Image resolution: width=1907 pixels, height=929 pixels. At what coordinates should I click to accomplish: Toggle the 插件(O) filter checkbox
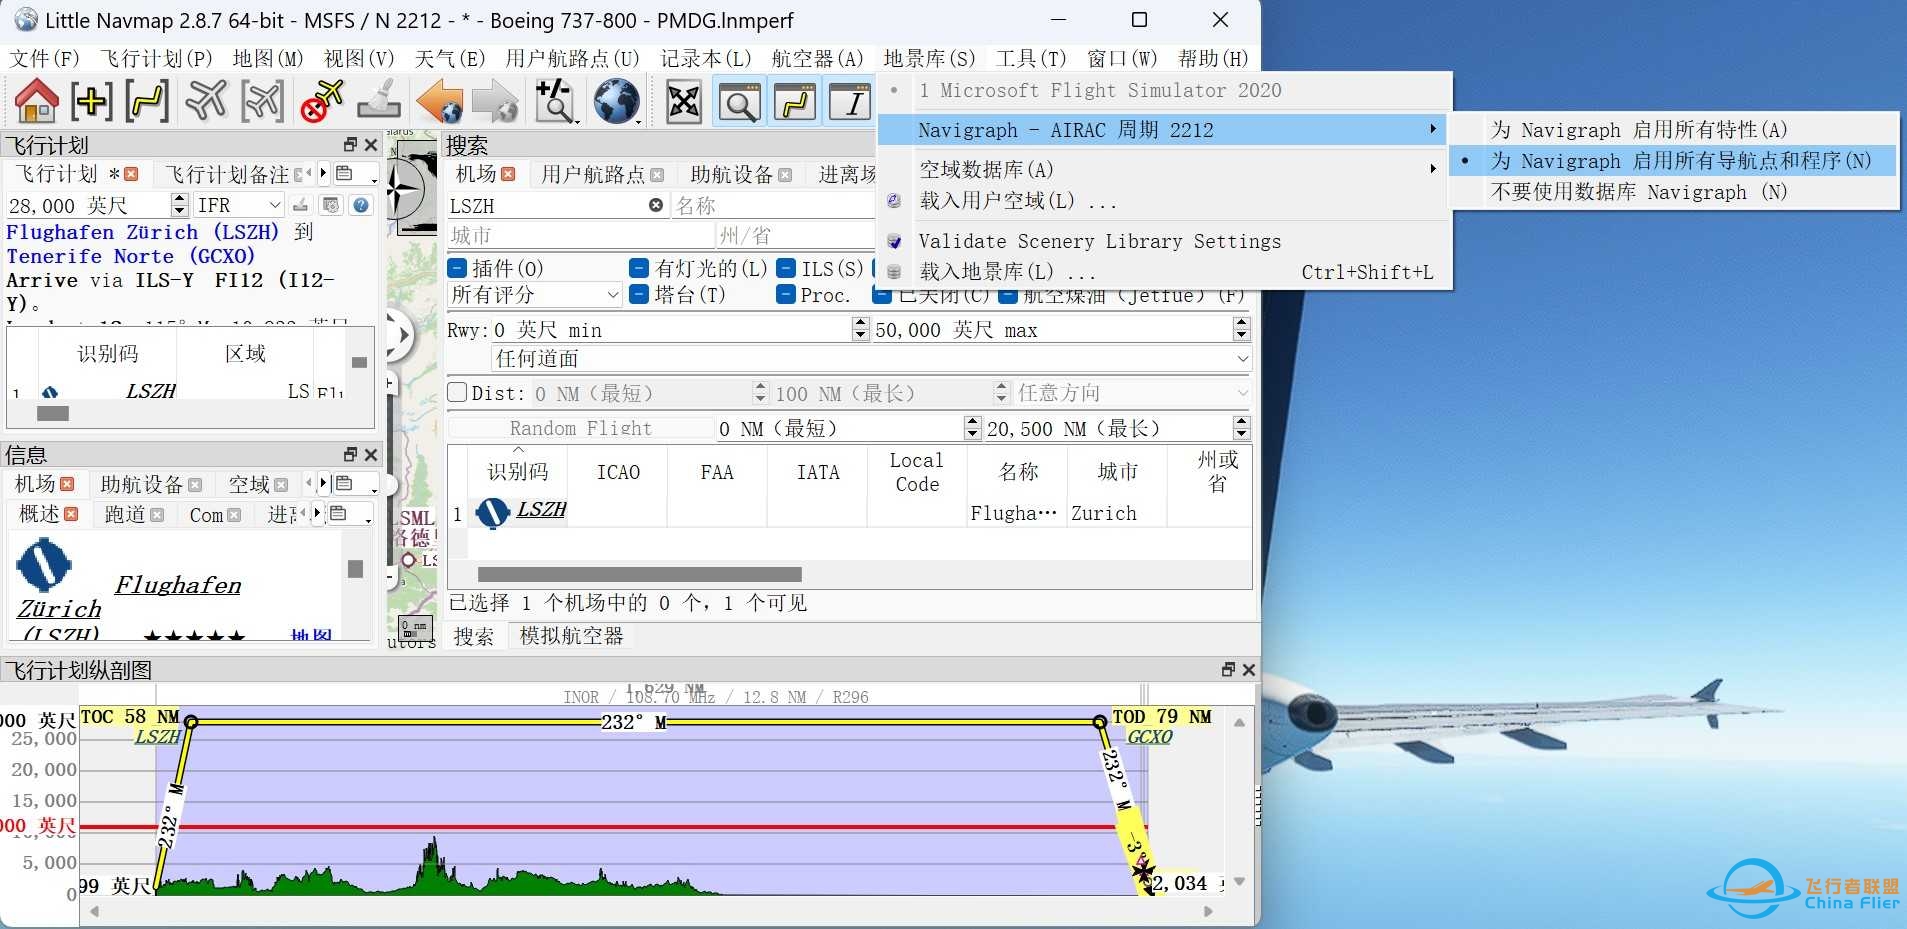click(457, 268)
